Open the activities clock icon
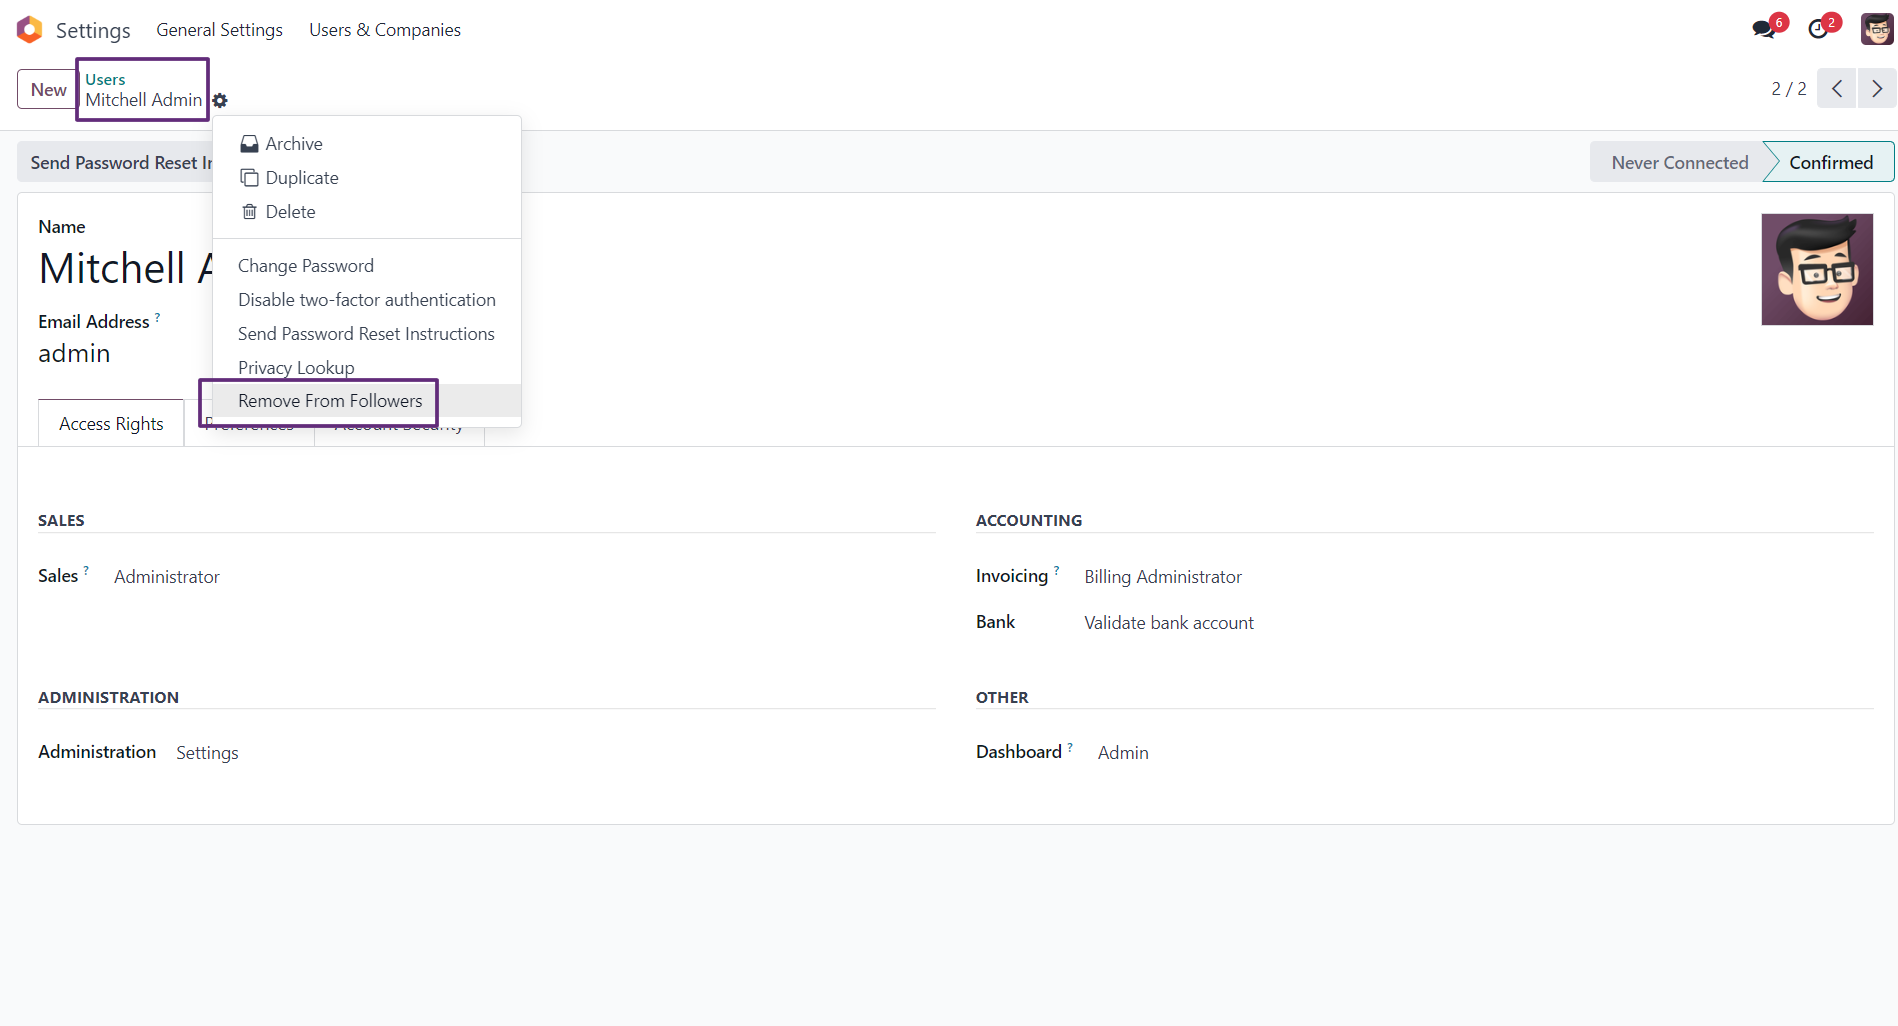 (x=1818, y=29)
